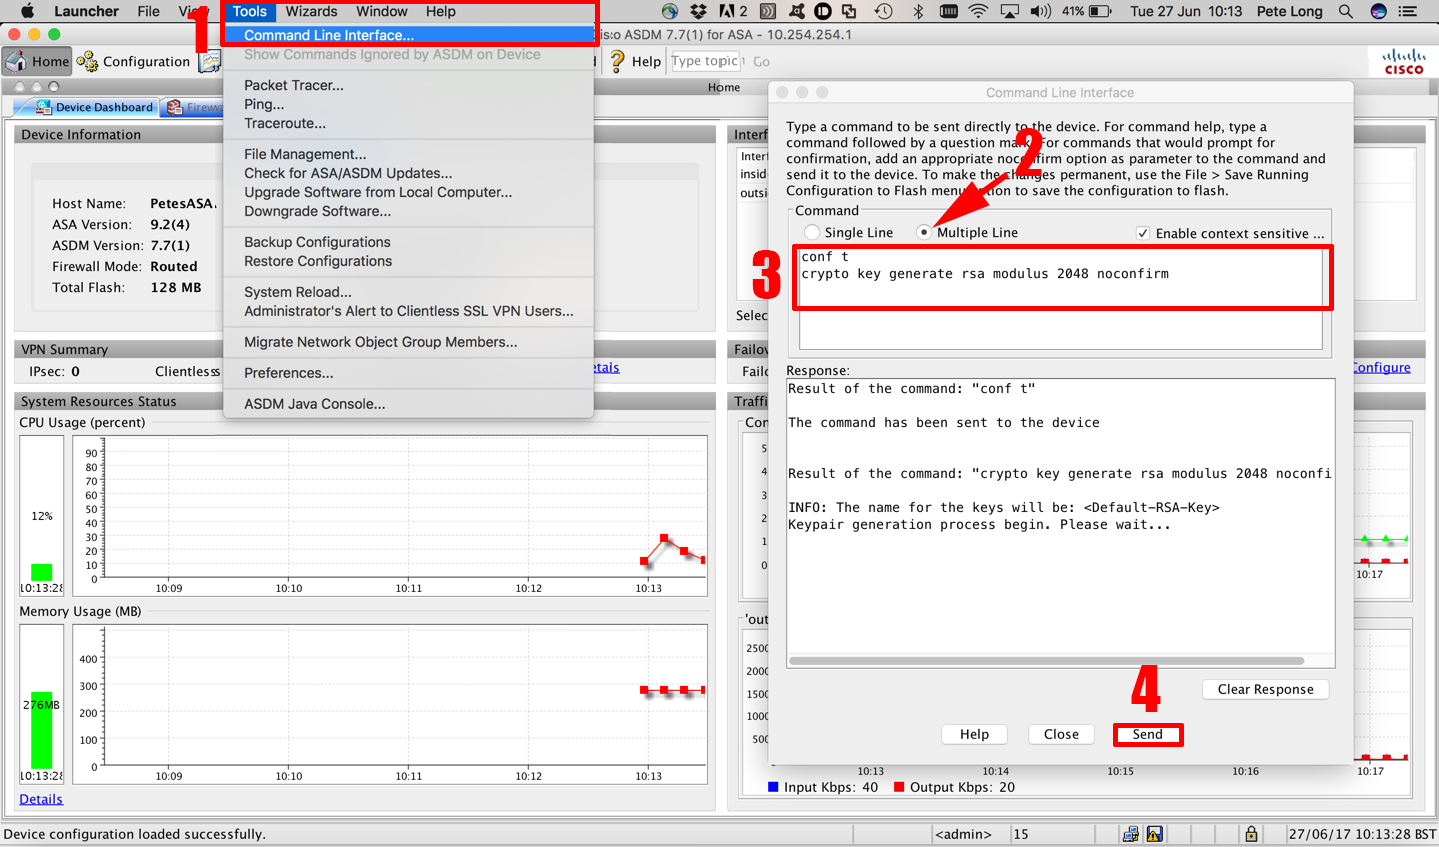This screenshot has width=1439, height=847.
Task: Click the padlock icon in status bar
Action: [1251, 834]
